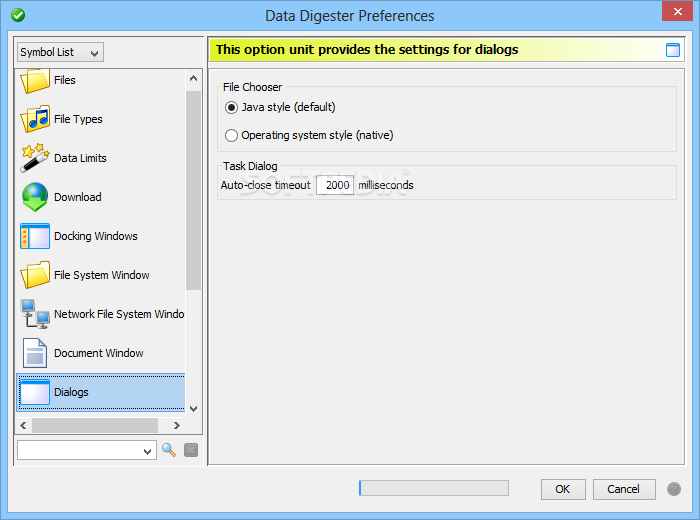Click the vertical scrollbar thumb in list
Screen dimensions: 700x520
coord(193,191)
